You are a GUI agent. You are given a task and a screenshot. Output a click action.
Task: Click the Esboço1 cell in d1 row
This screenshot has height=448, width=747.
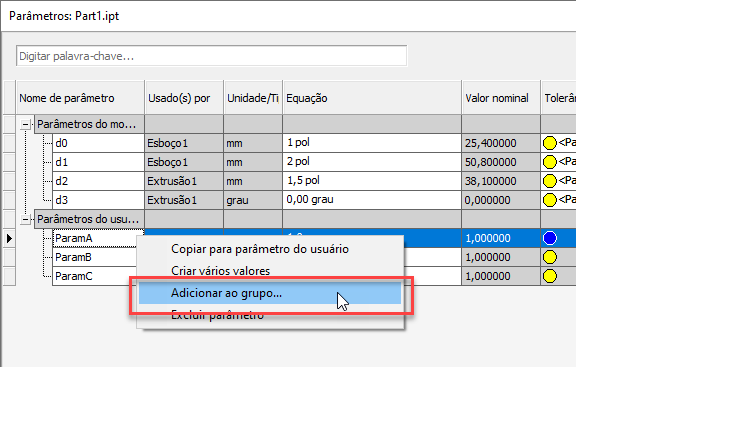[184, 162]
